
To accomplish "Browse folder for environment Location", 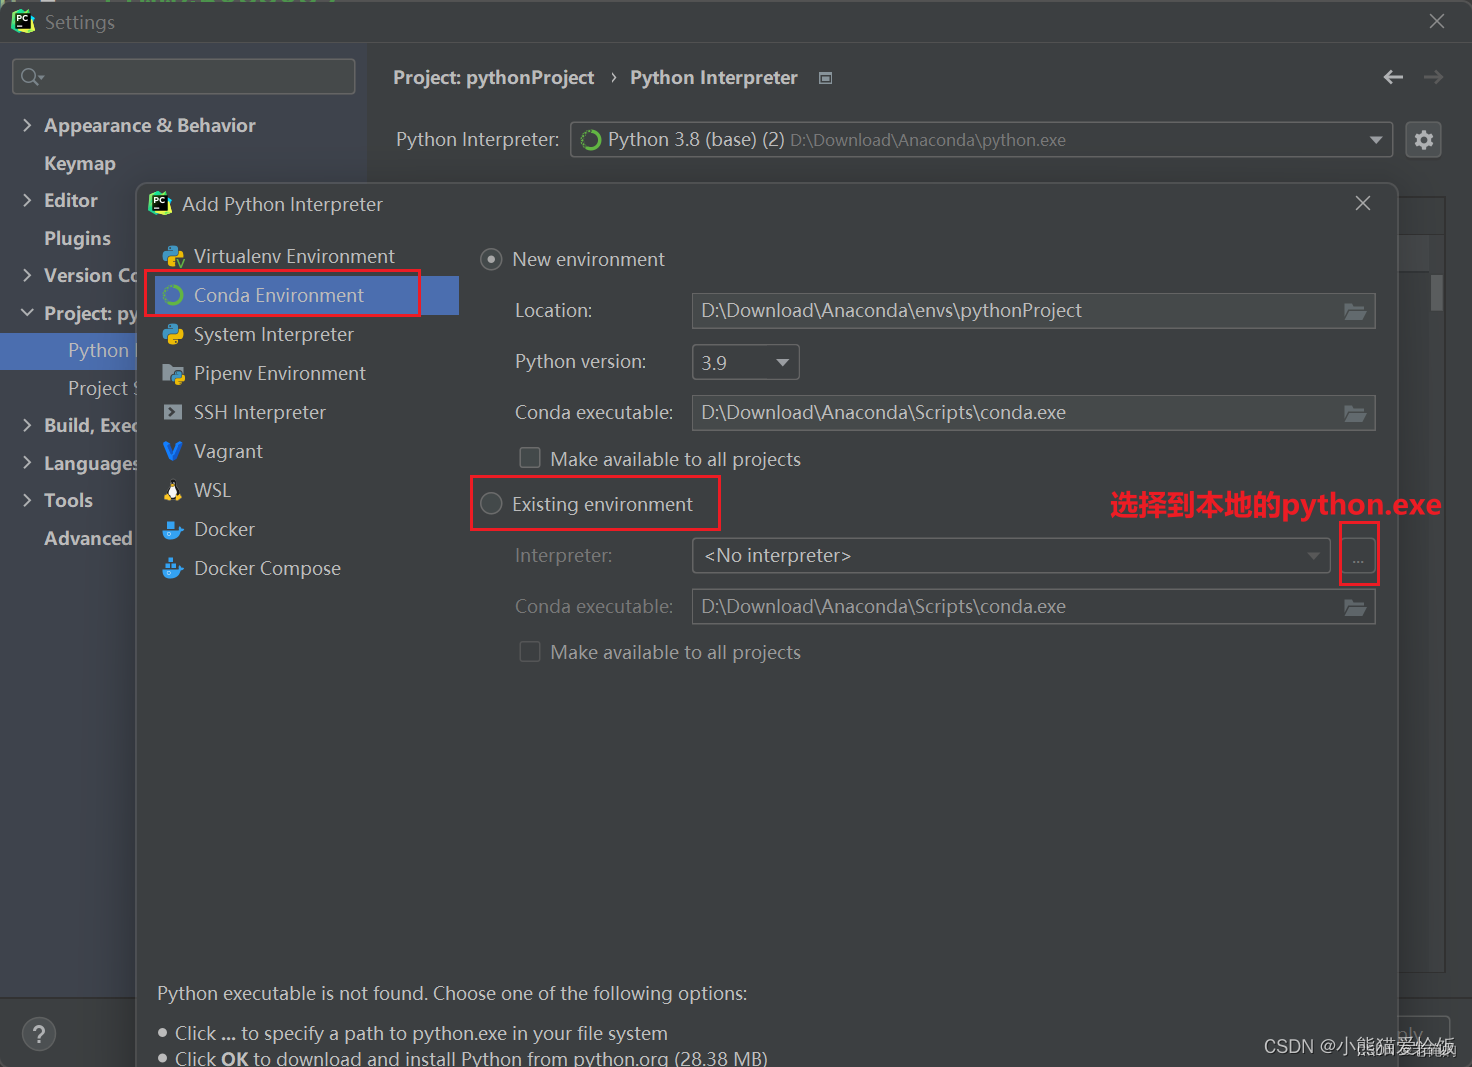I will coord(1355,311).
